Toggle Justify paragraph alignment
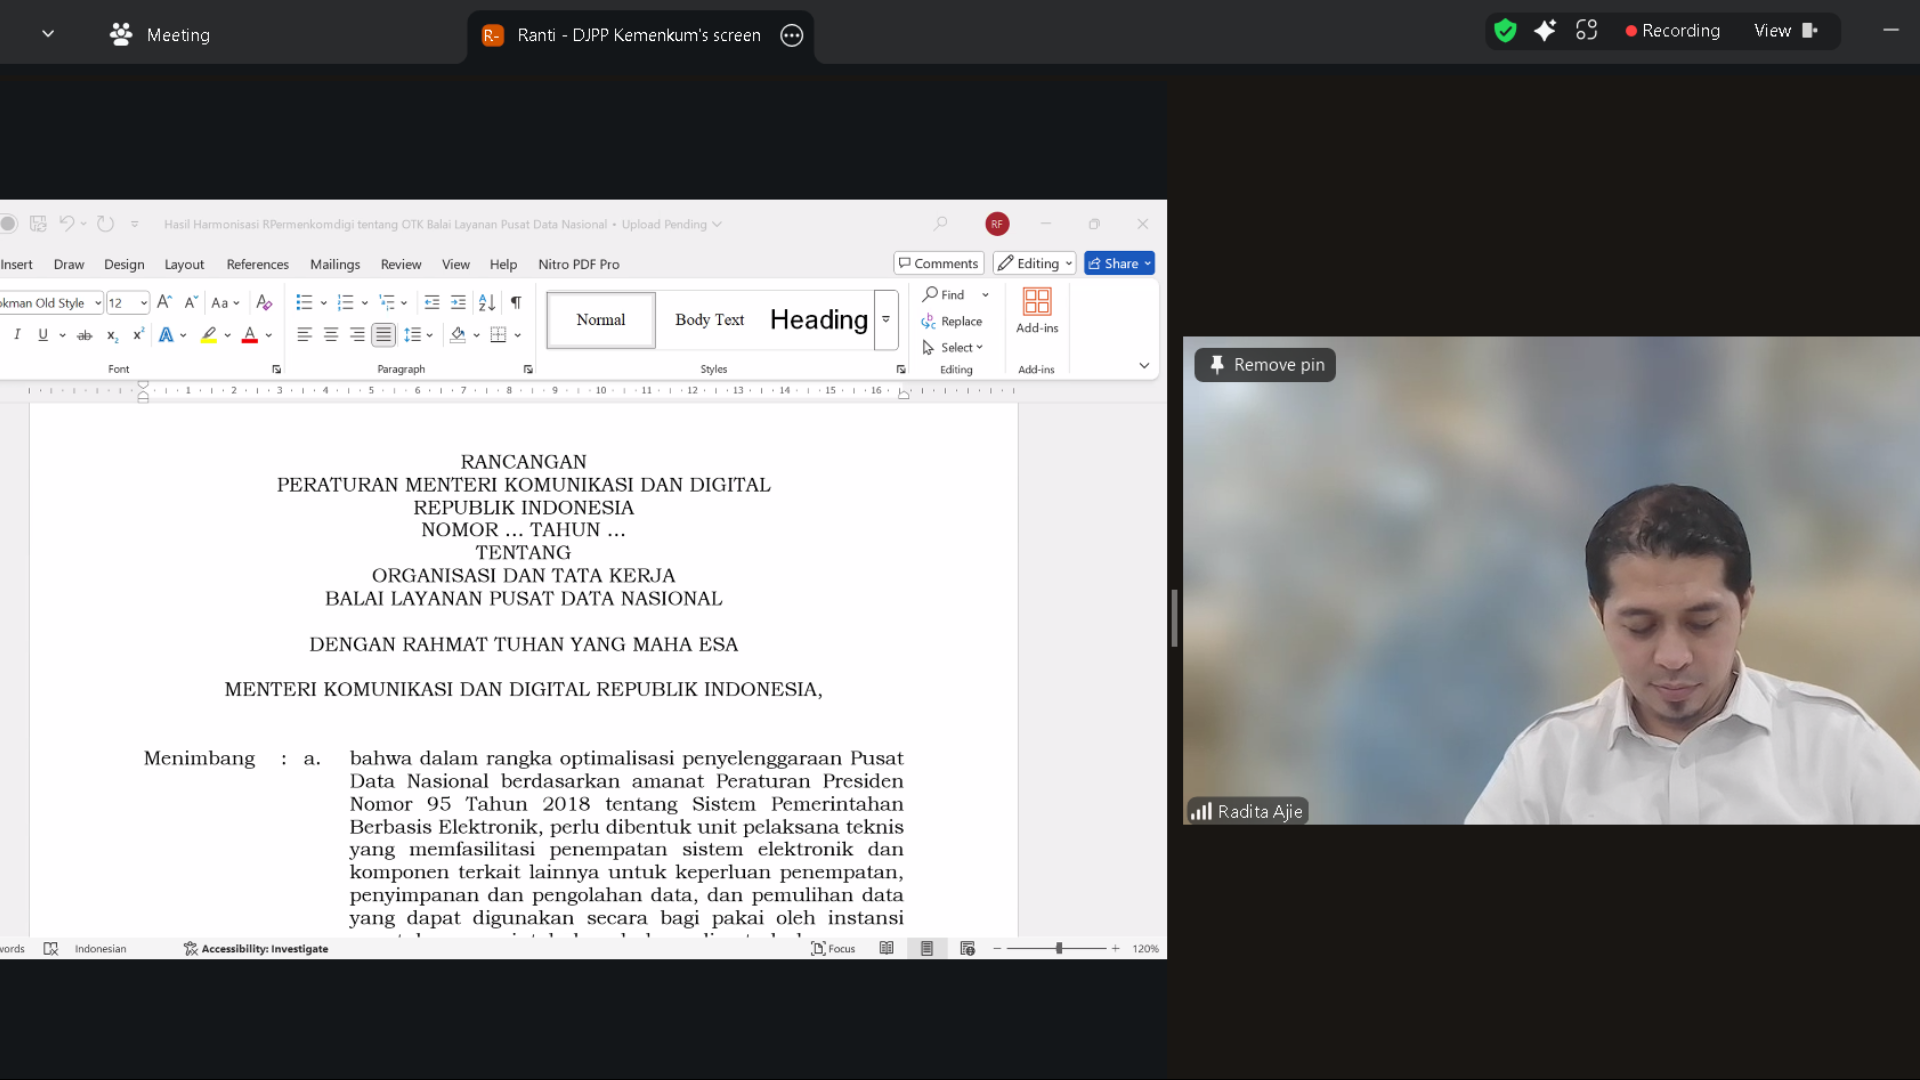Image resolution: width=1920 pixels, height=1080 pixels. [383, 335]
